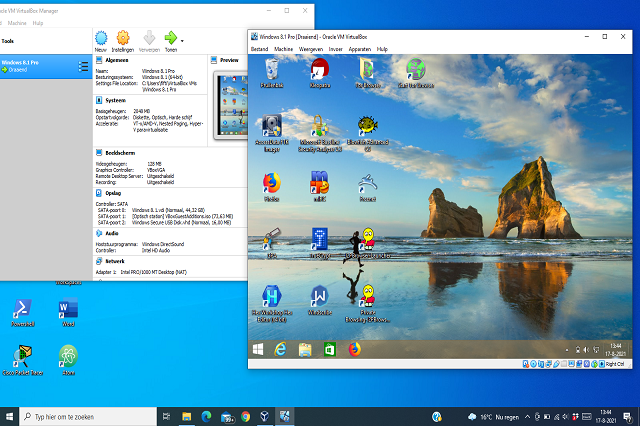Open the Apparaten menu in the VM window

pos(360,49)
